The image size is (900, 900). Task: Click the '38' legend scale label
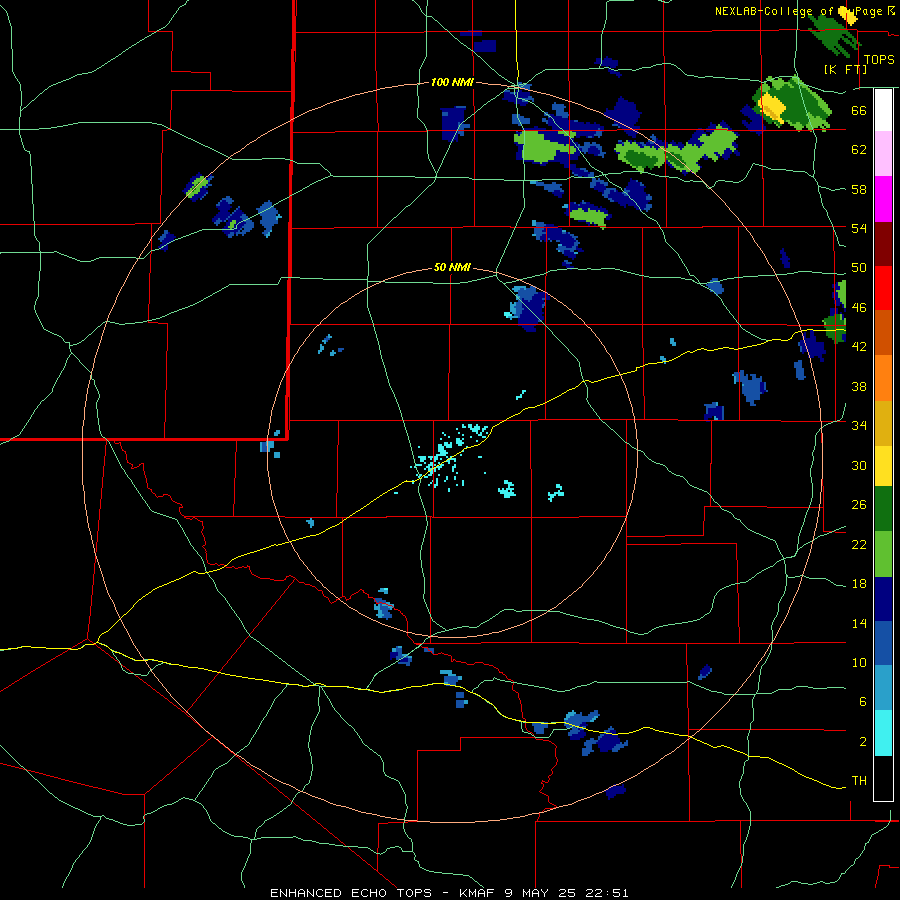click(x=859, y=386)
